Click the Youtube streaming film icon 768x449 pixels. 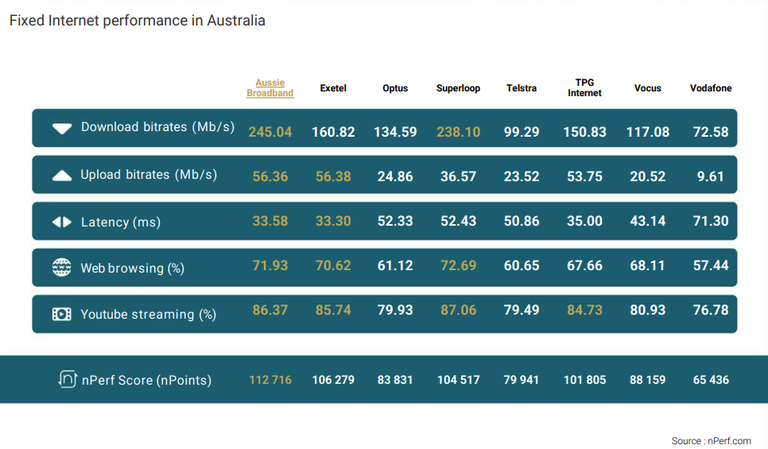[62, 314]
